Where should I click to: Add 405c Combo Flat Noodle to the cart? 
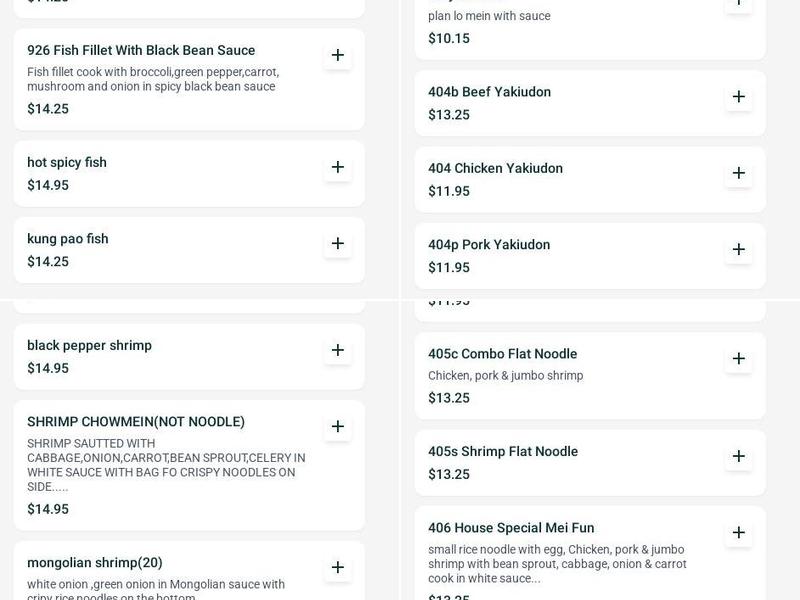pos(738,360)
